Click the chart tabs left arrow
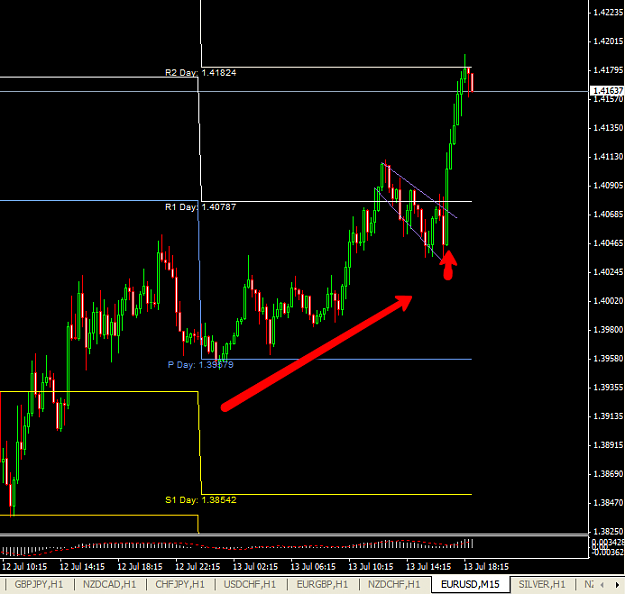This screenshot has width=625, height=594. (602, 585)
